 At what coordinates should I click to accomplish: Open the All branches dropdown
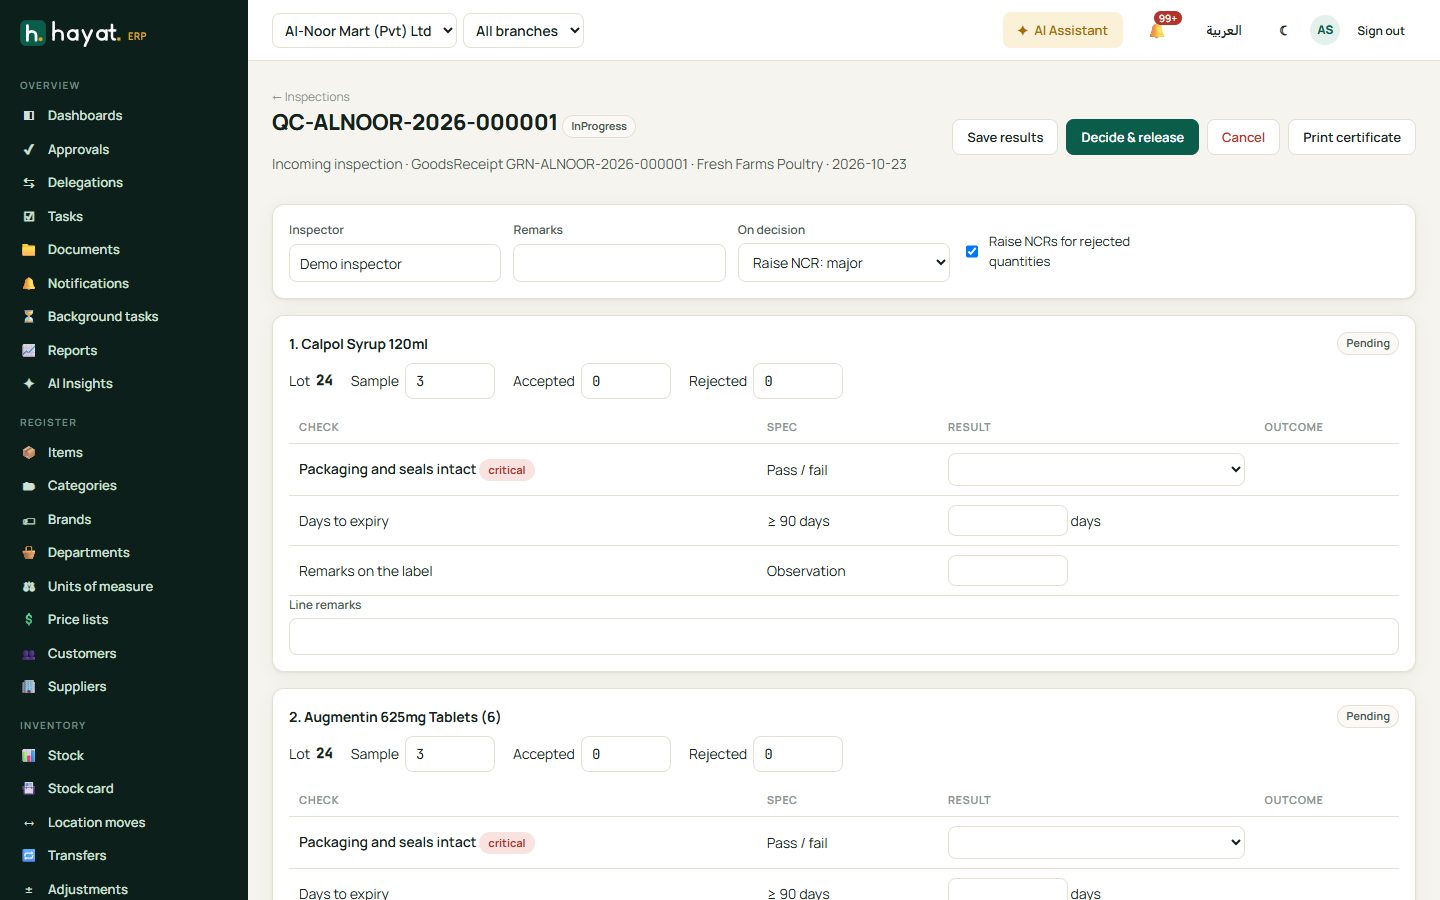pos(523,31)
